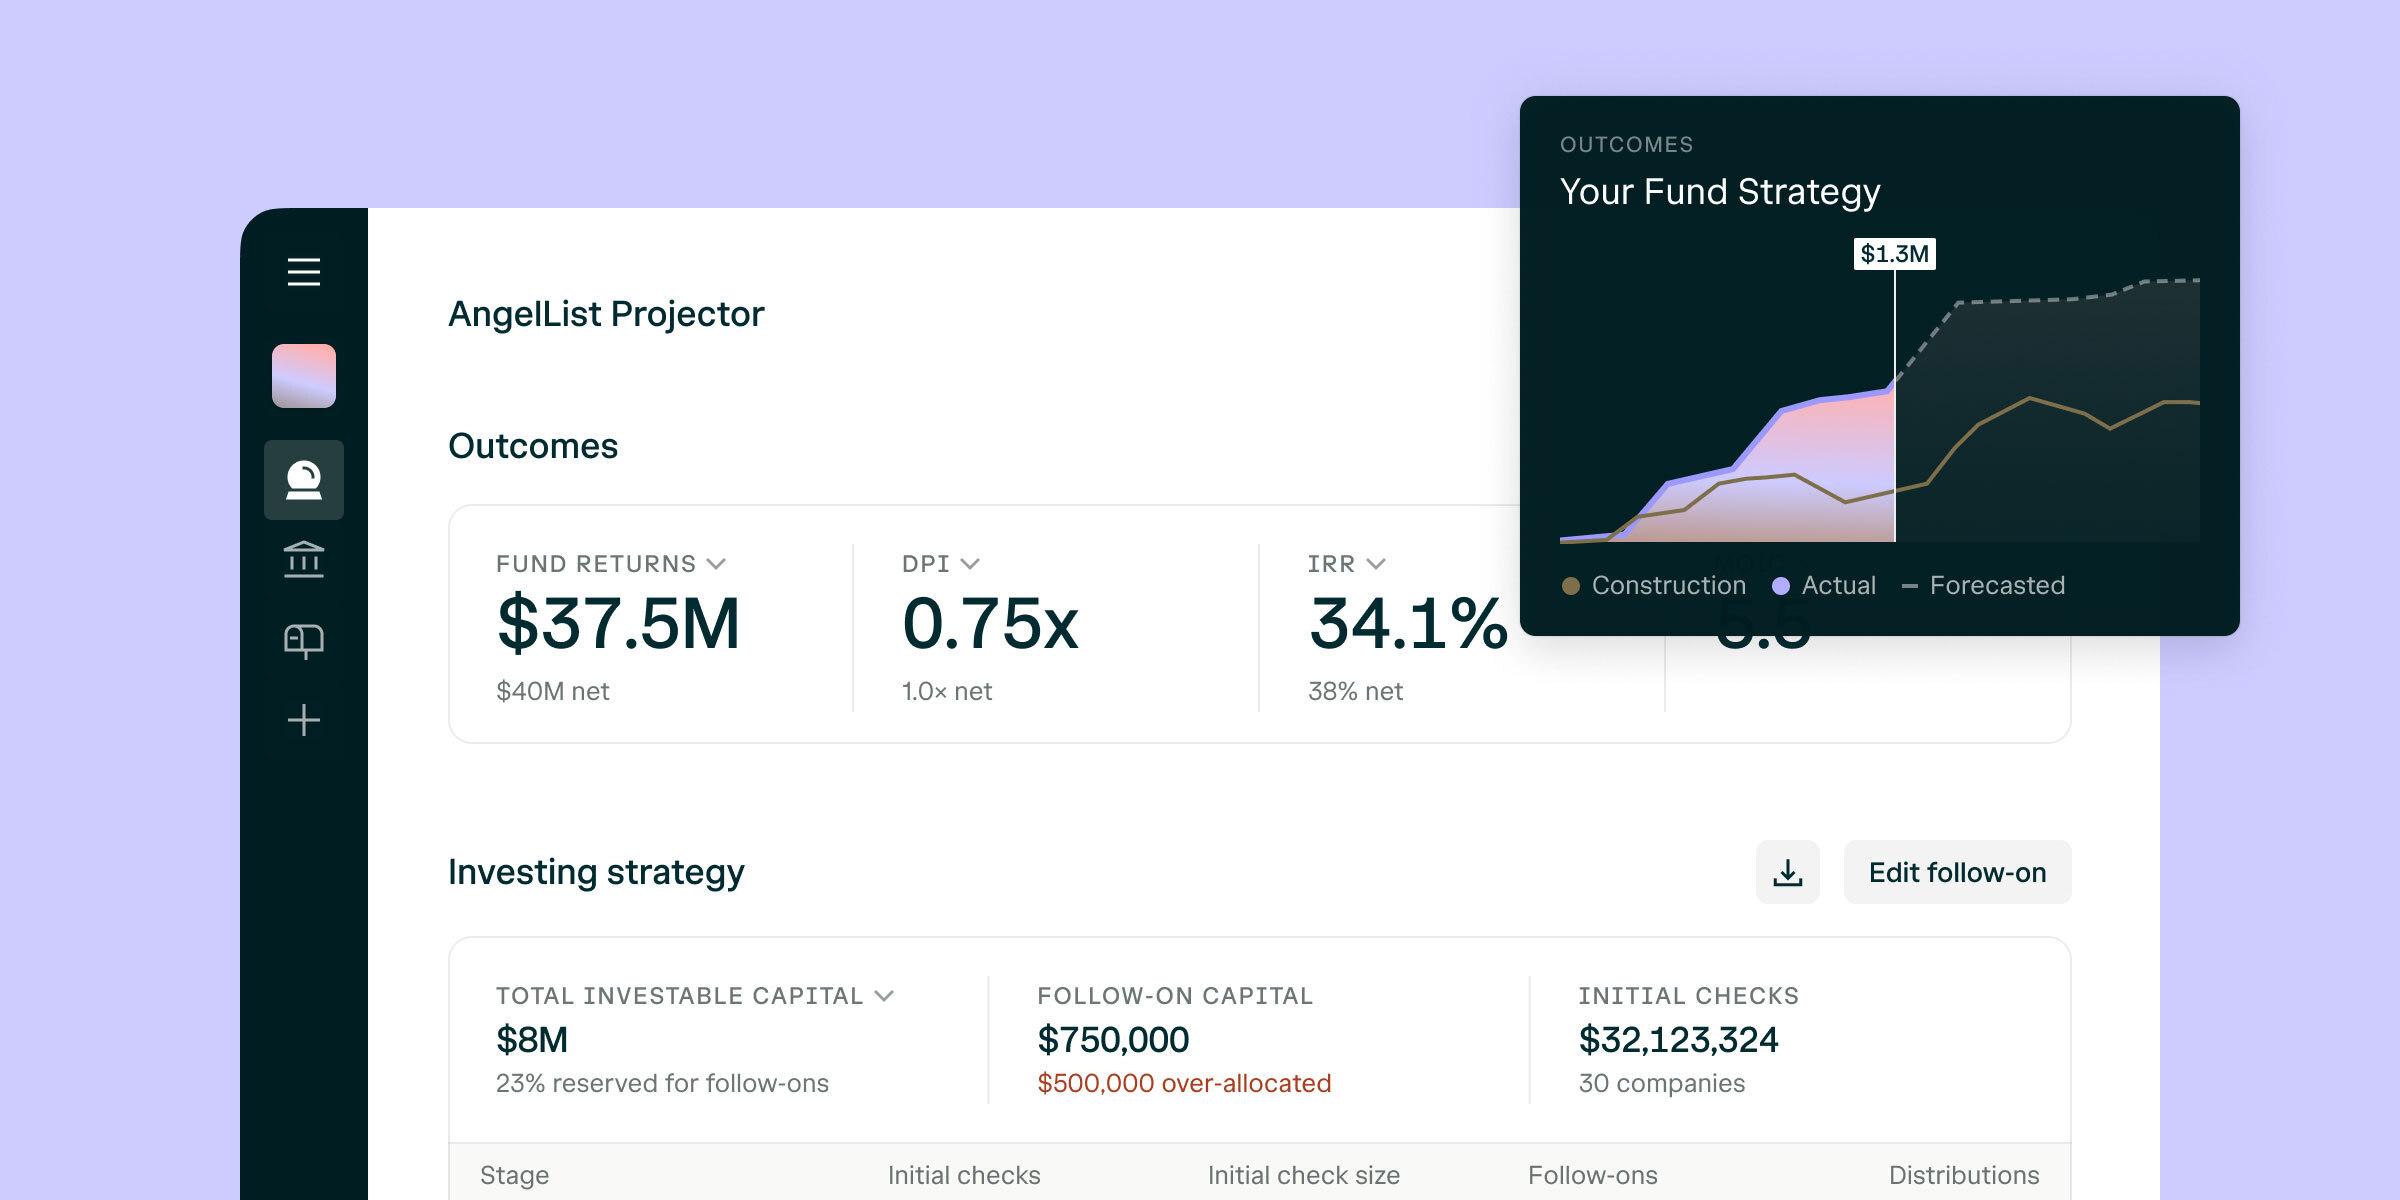
Task: Open the bank funds section in sidebar
Action: point(304,560)
